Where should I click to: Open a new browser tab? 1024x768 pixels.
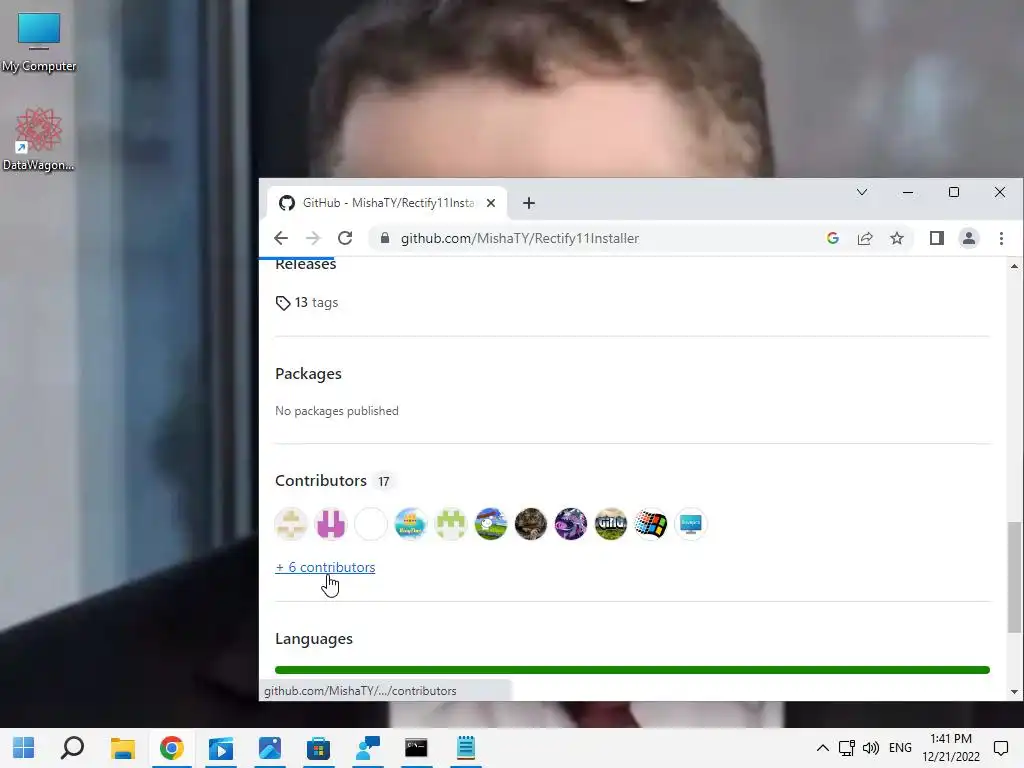[x=529, y=203]
